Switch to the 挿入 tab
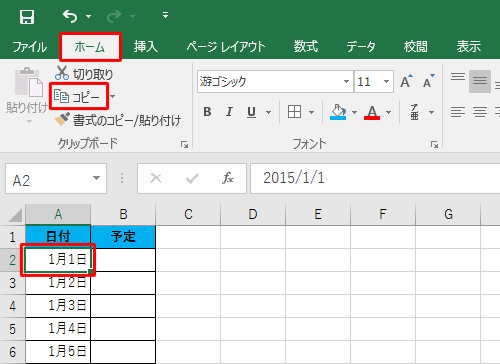 coord(145,47)
